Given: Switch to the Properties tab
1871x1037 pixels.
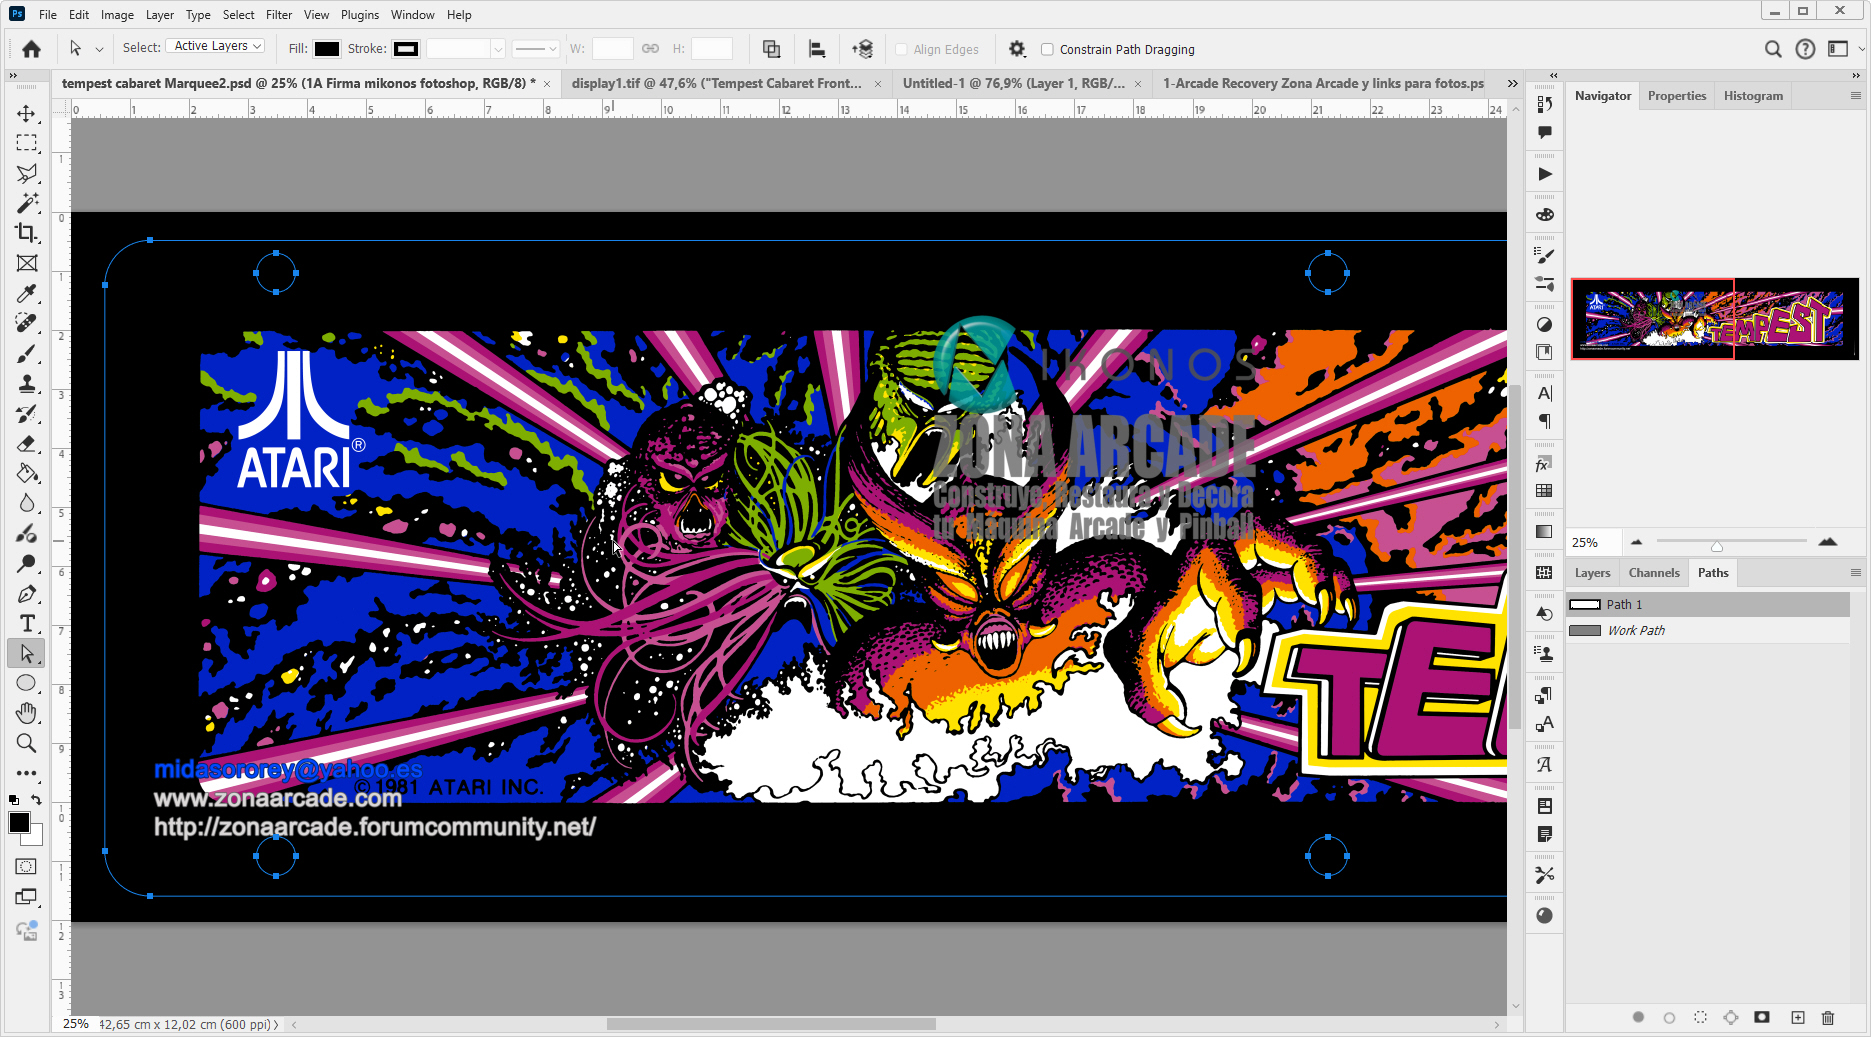Looking at the screenshot, I should 1677,96.
